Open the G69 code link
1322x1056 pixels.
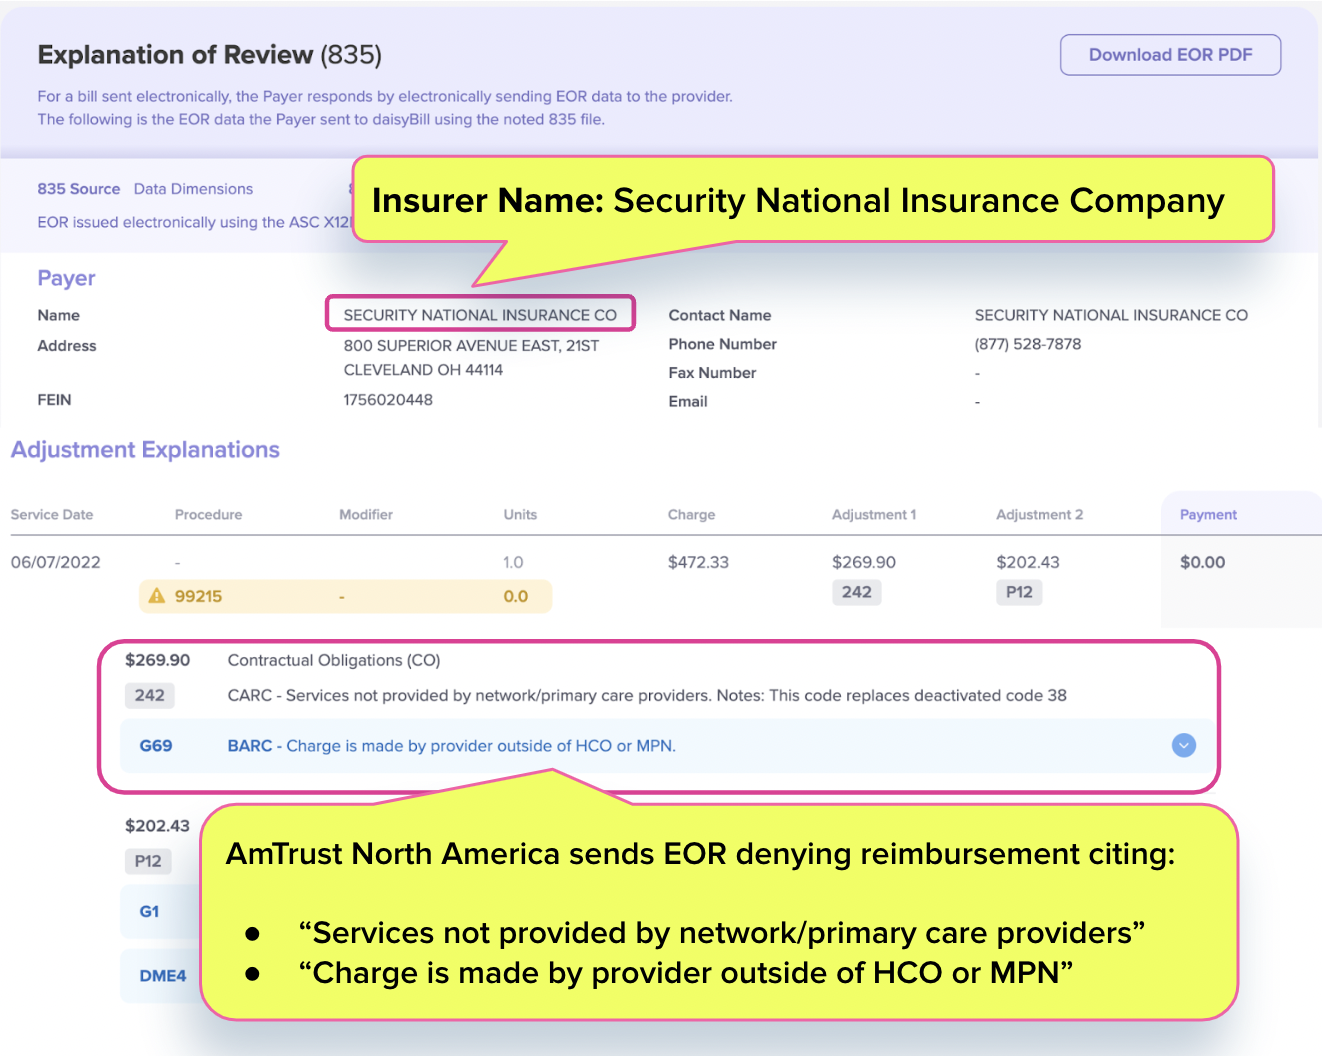point(156,746)
